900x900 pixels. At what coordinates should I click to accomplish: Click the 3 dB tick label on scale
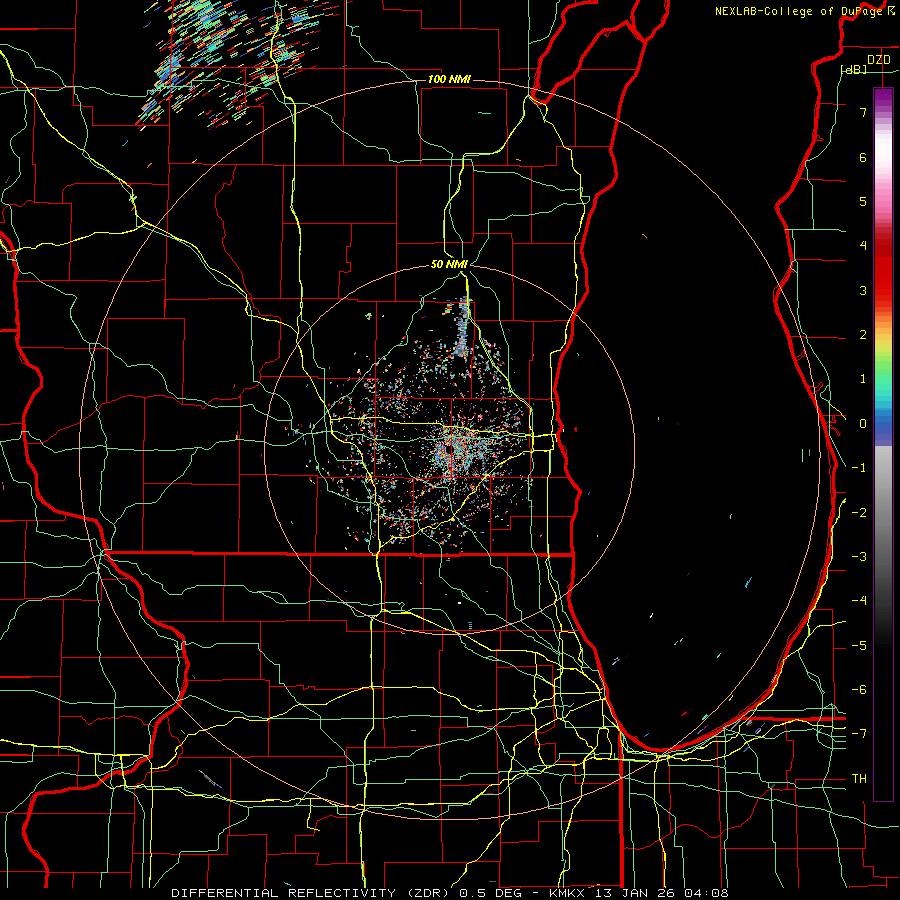pyautogui.click(x=863, y=290)
